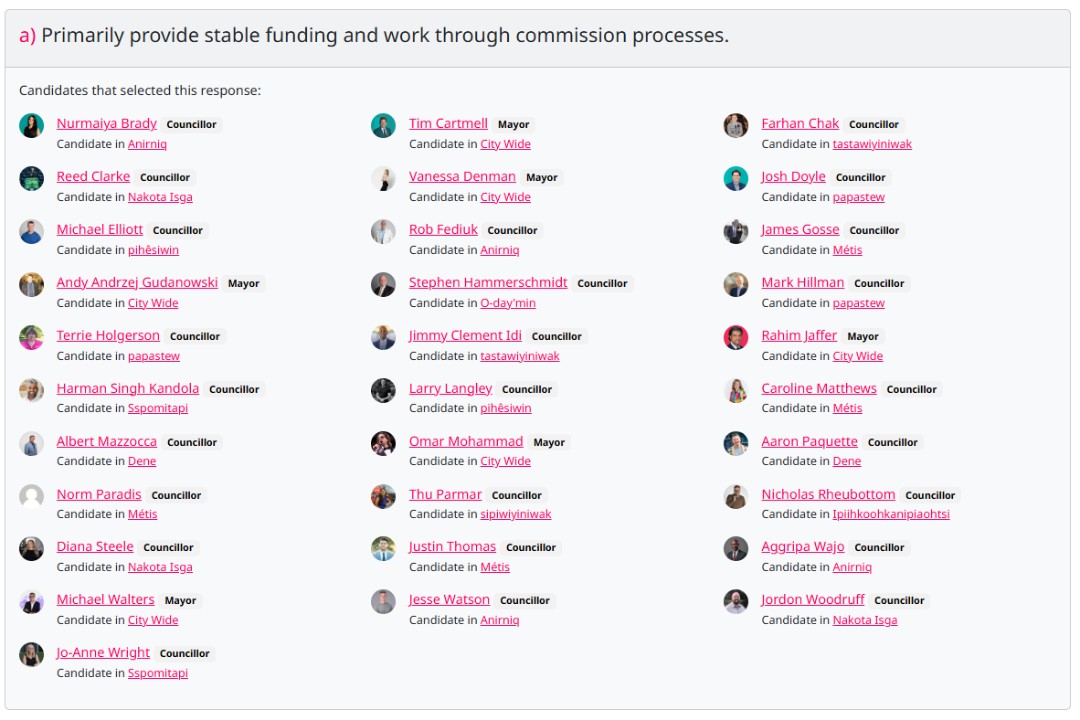This screenshot has width=1080, height=720.
Task: Go to Caroline Matthews' profile link
Action: 819,389
